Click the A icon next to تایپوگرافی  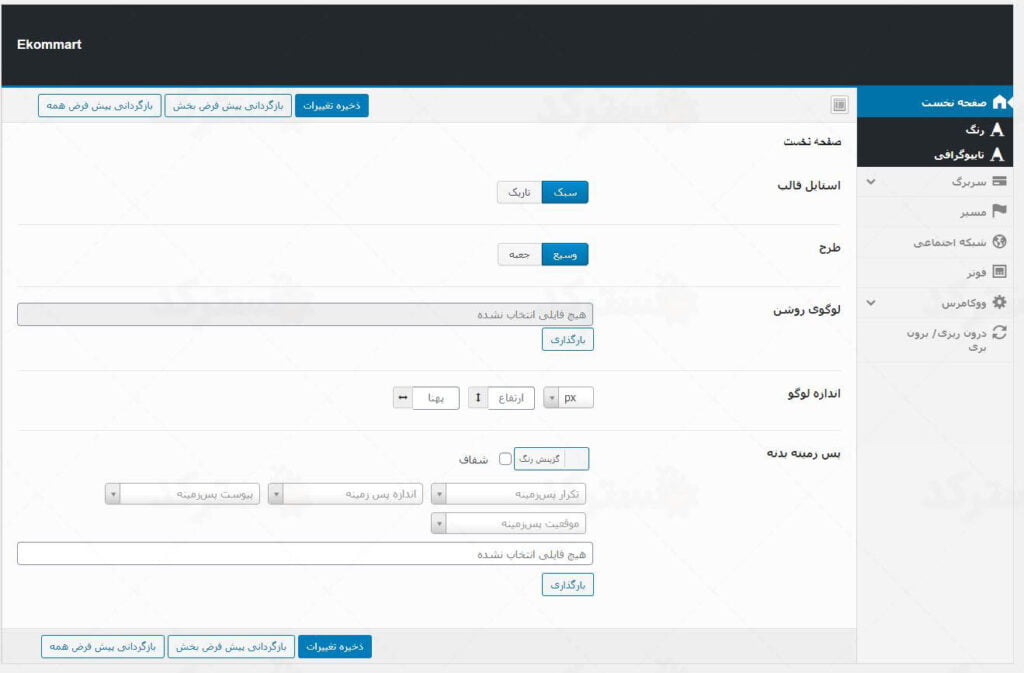[996, 155]
